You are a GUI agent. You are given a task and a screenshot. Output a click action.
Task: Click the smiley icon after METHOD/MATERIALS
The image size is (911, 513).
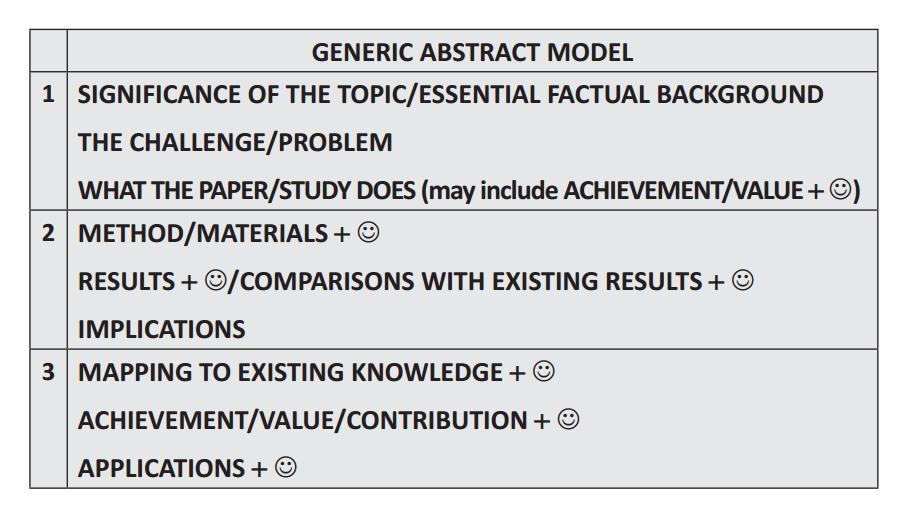tap(368, 232)
